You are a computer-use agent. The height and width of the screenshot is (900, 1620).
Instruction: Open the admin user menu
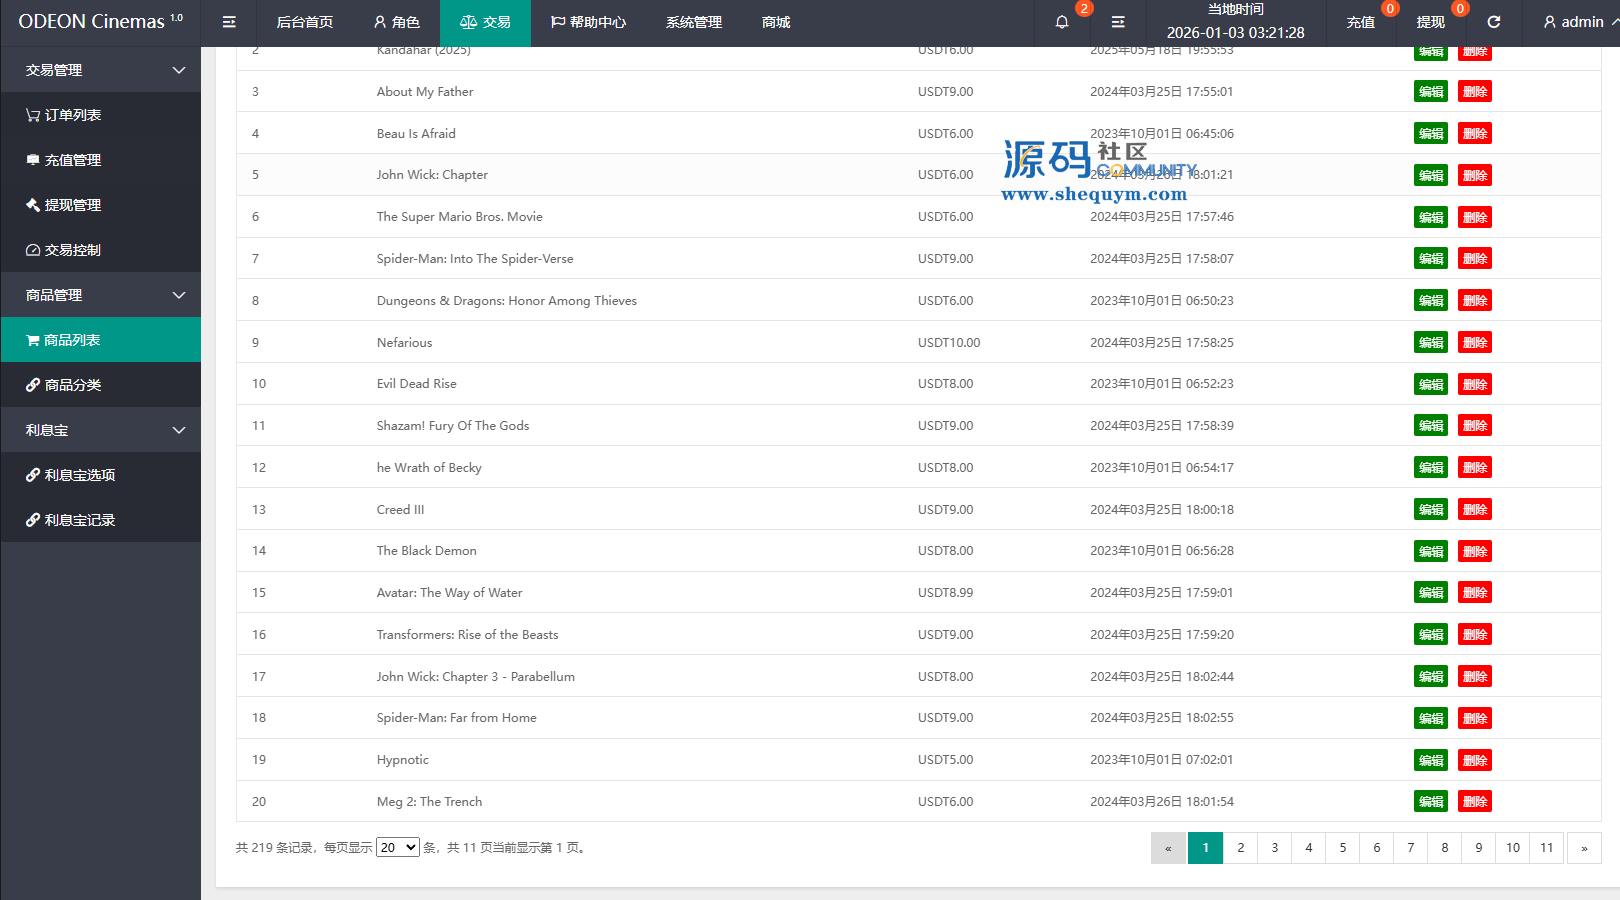click(1574, 22)
